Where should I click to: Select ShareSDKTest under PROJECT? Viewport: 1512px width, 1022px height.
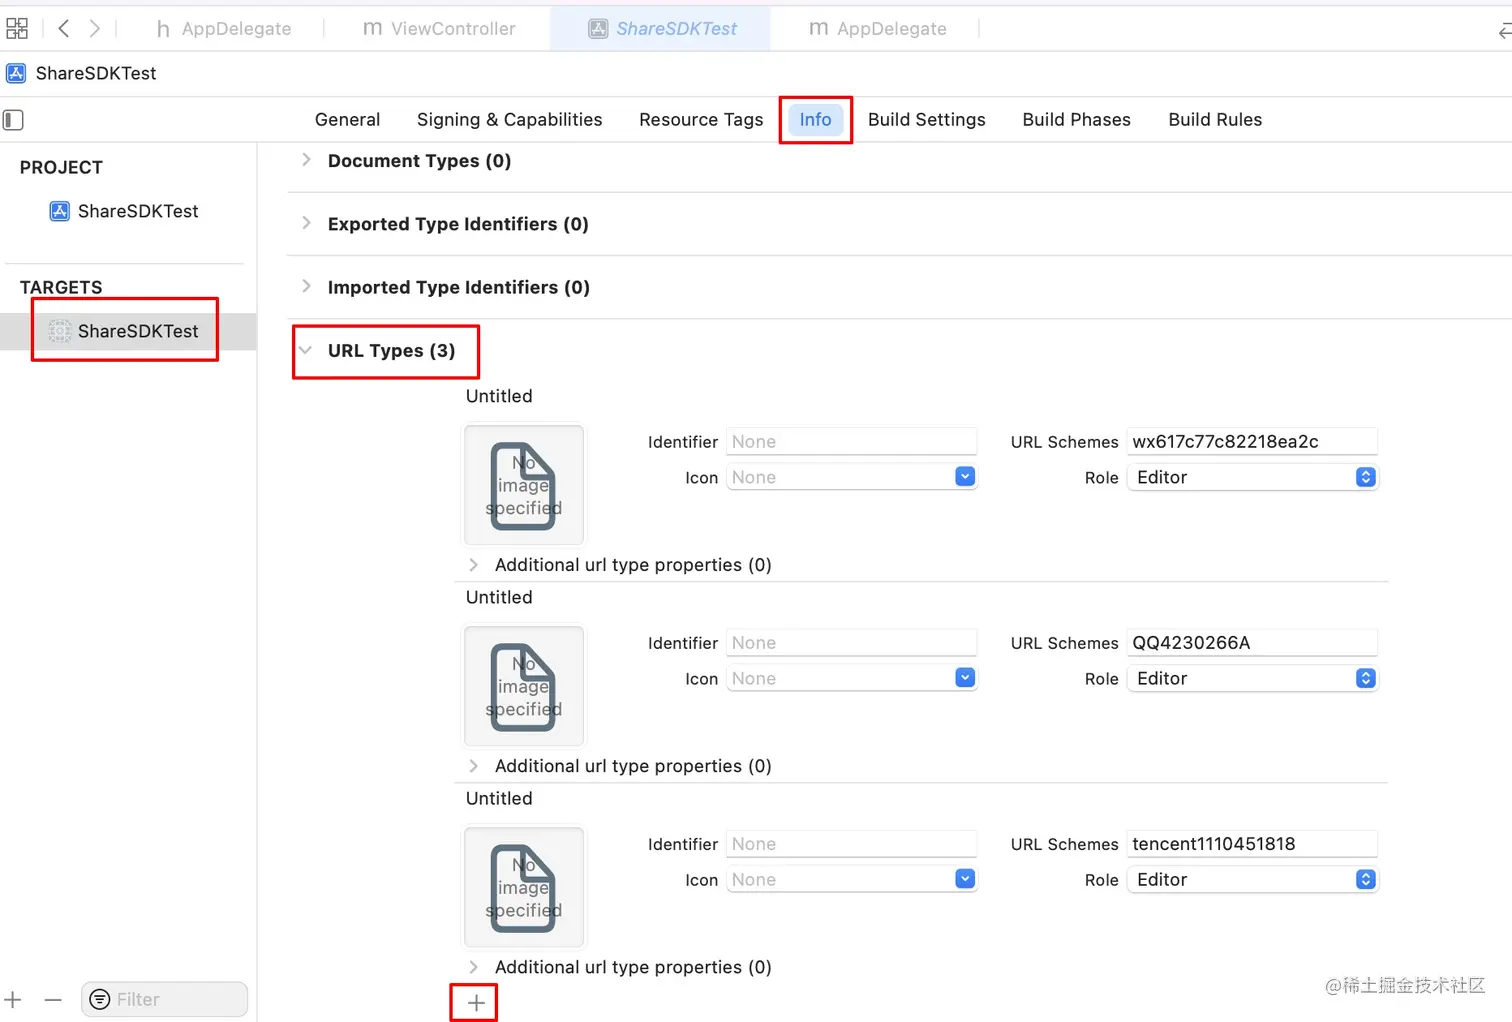(124, 211)
